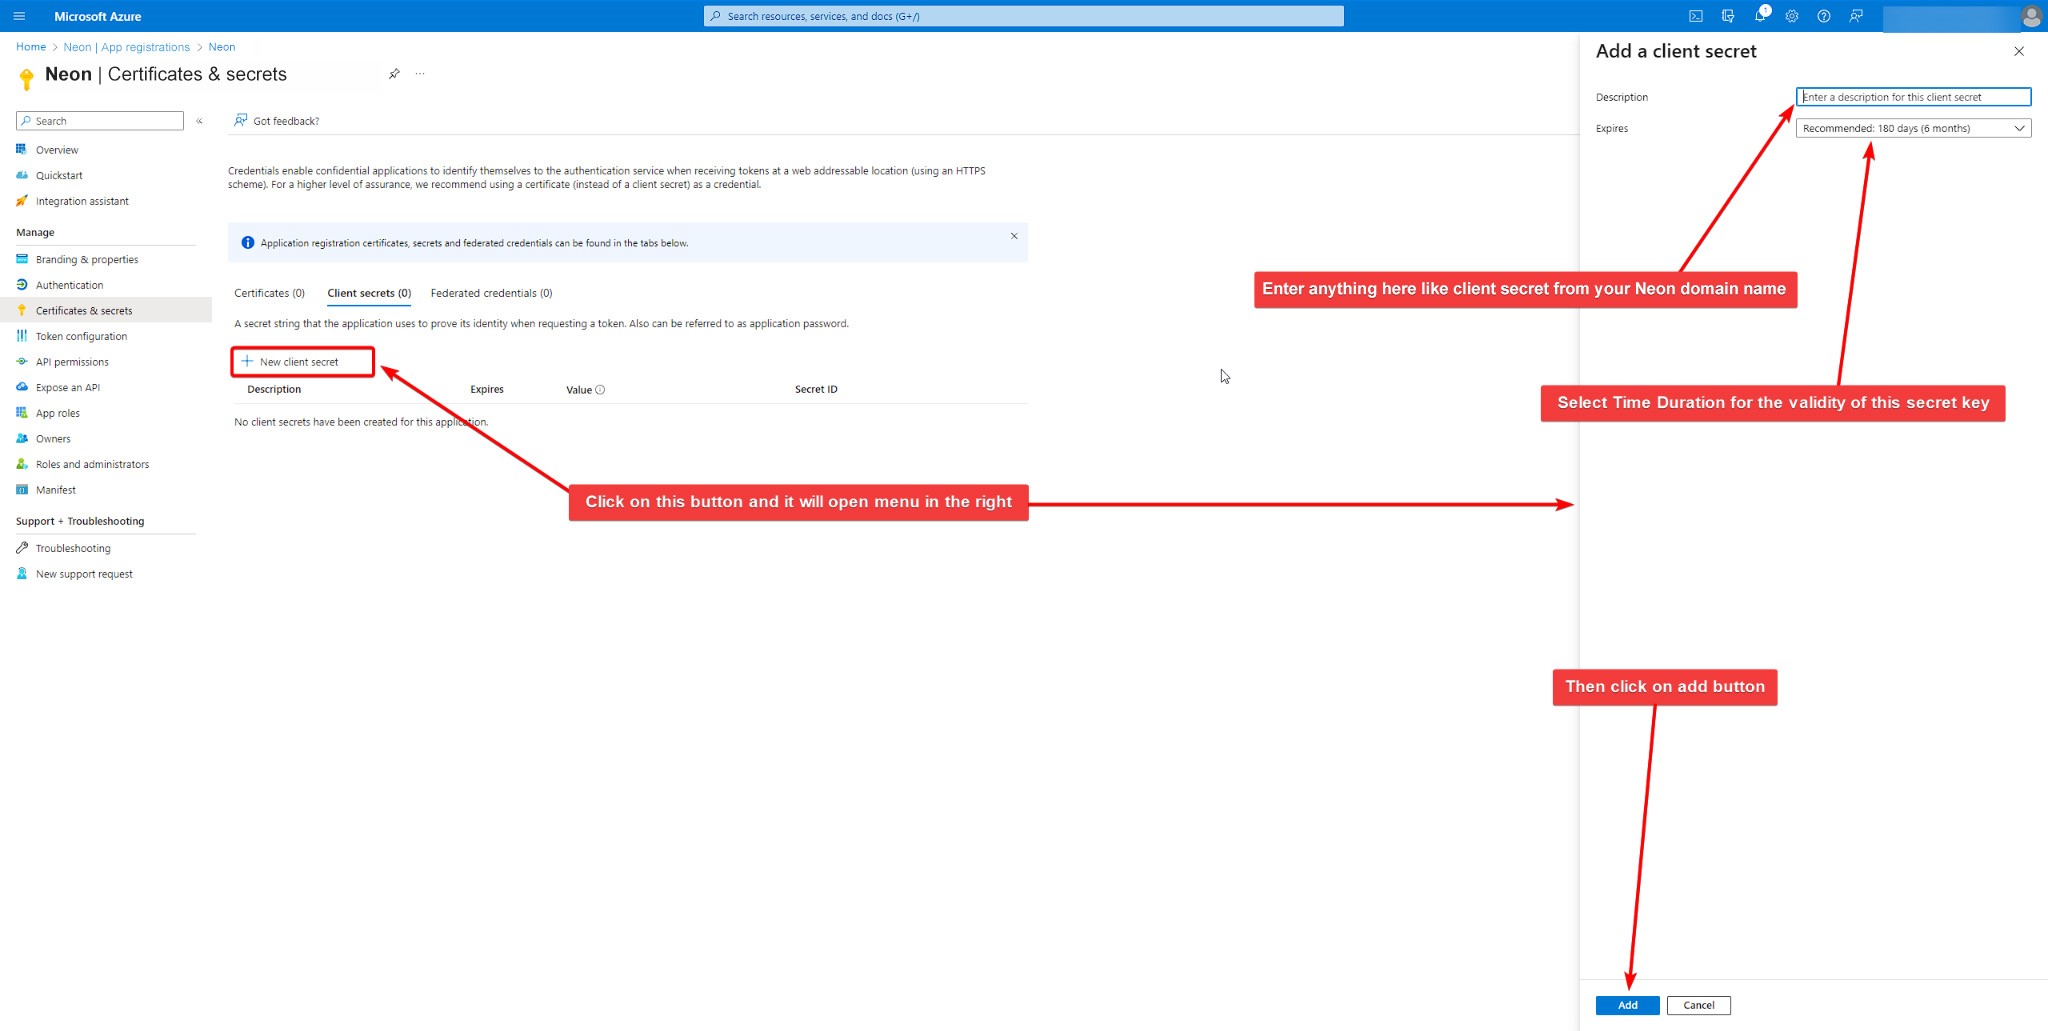Collapse the left sidebar menu
The image size is (2048, 1031).
[199, 121]
